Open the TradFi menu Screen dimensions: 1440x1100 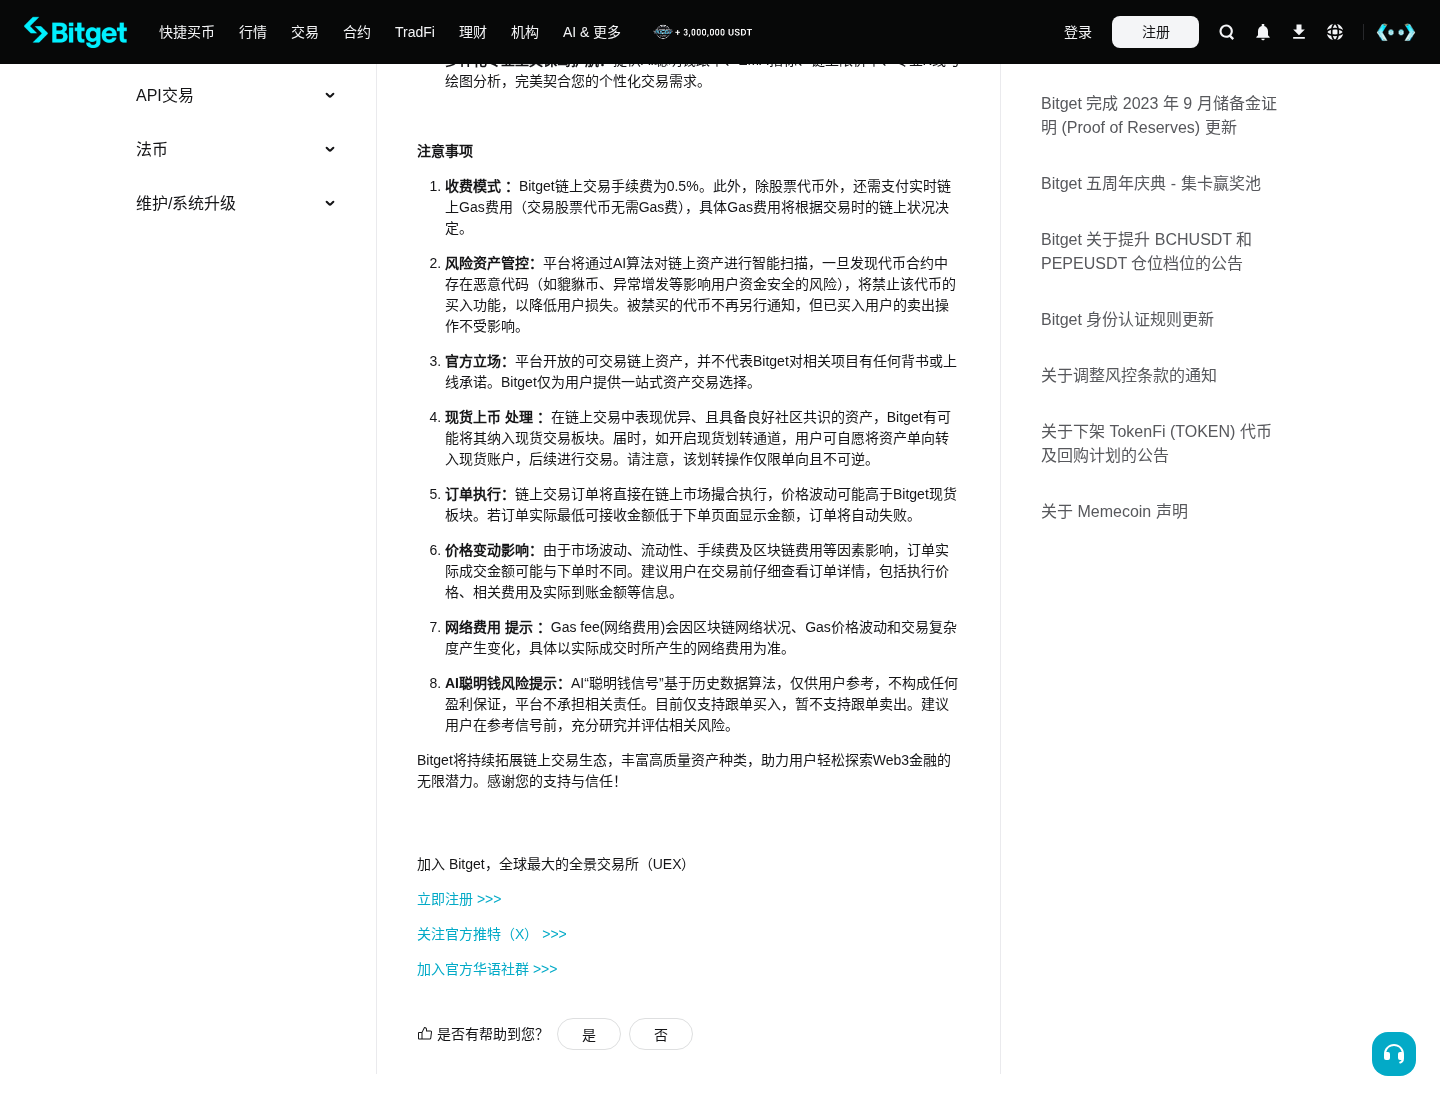point(415,32)
